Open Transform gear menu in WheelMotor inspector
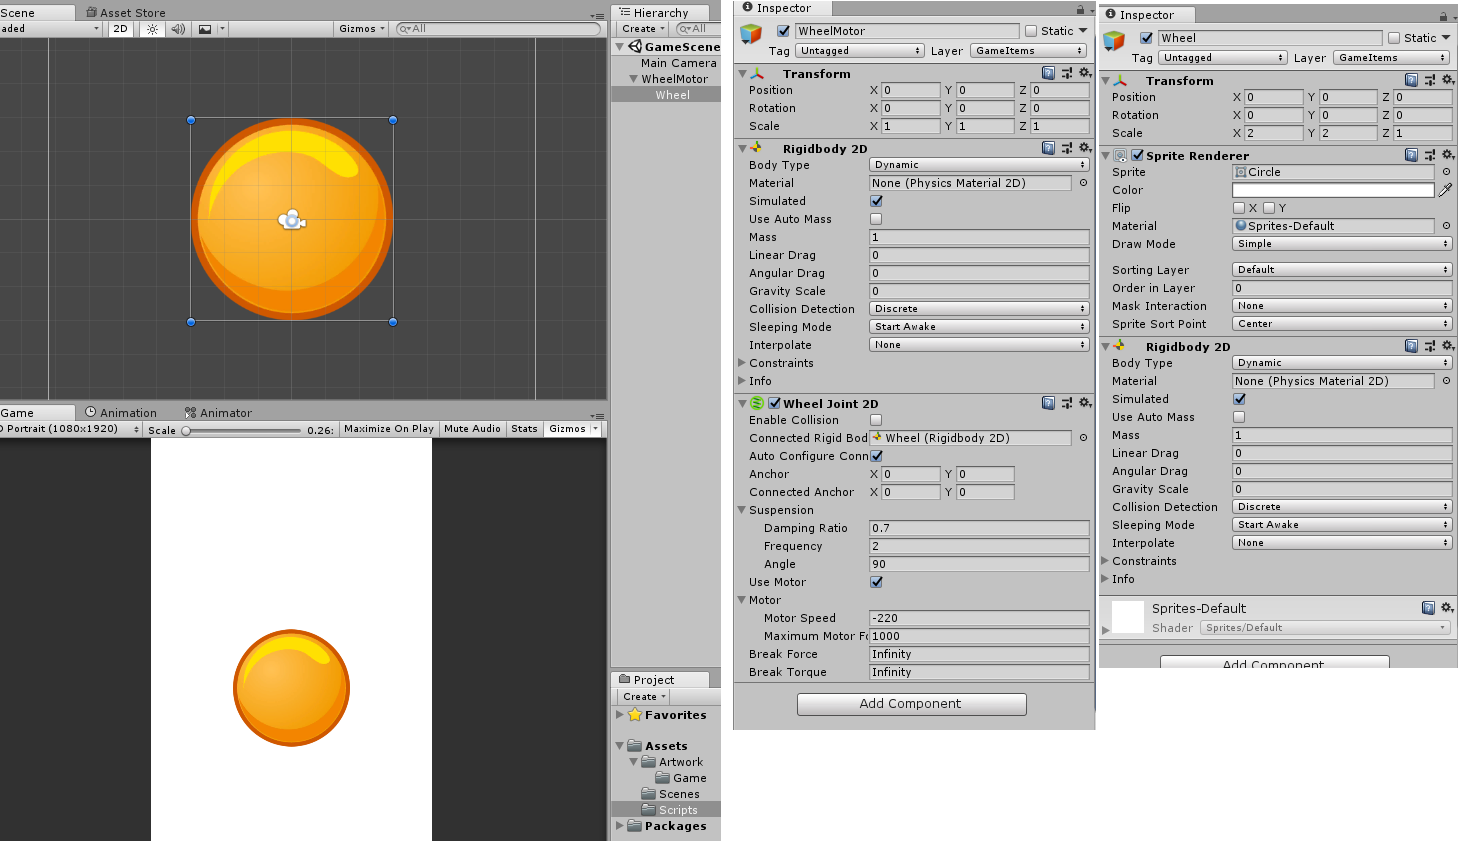The height and width of the screenshot is (847, 1463). point(1084,73)
